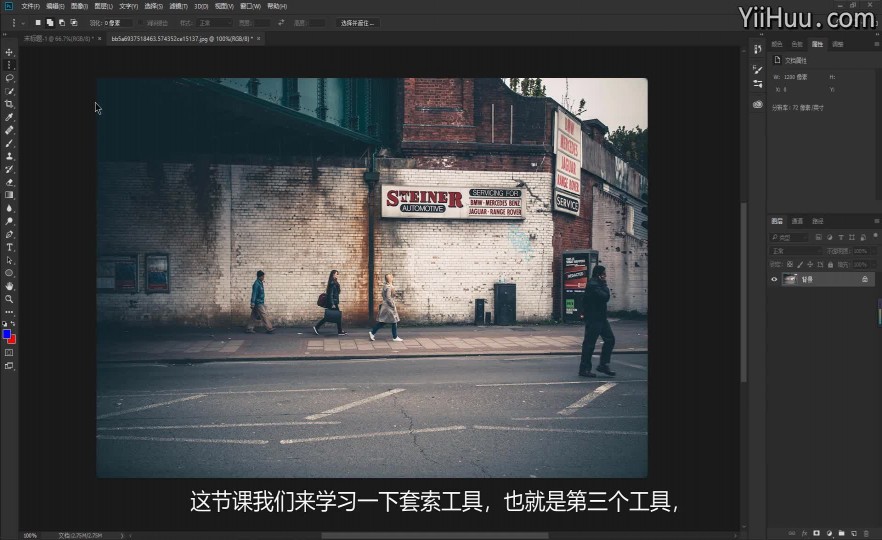Switch to the 颜色 color panel tab
The width and height of the screenshot is (882, 540).
click(x=777, y=44)
